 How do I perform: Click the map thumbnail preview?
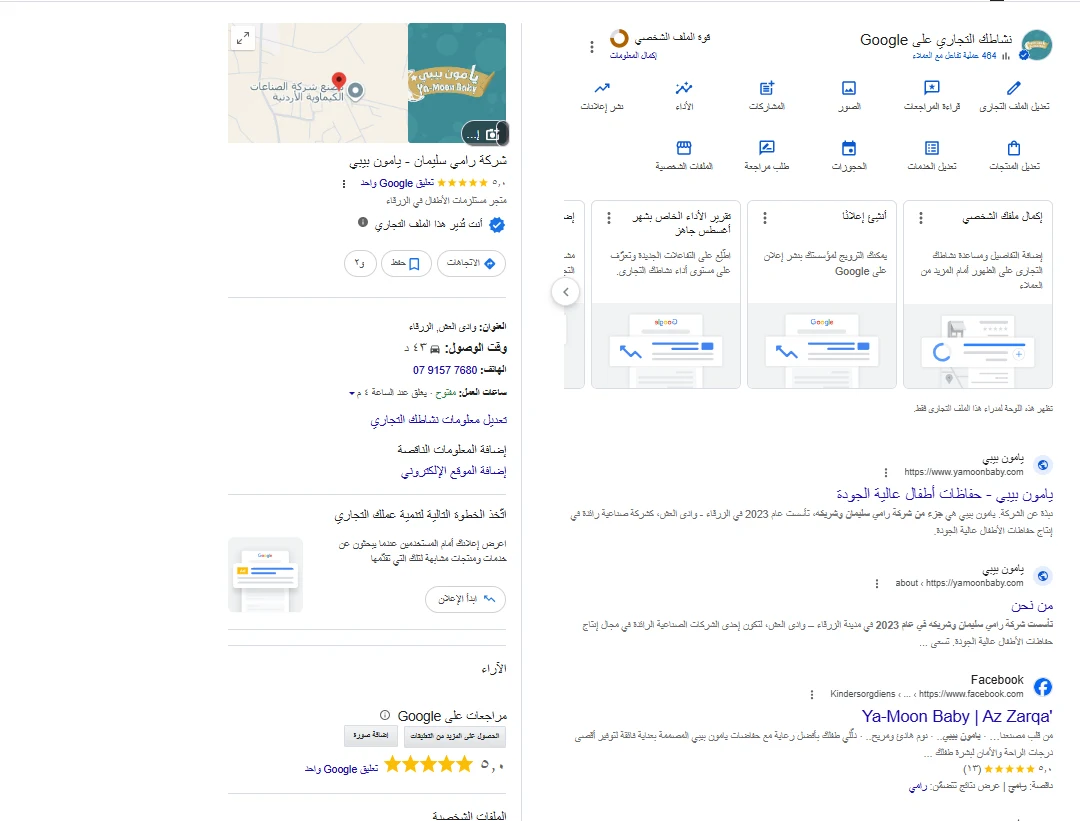pyautogui.click(x=318, y=83)
